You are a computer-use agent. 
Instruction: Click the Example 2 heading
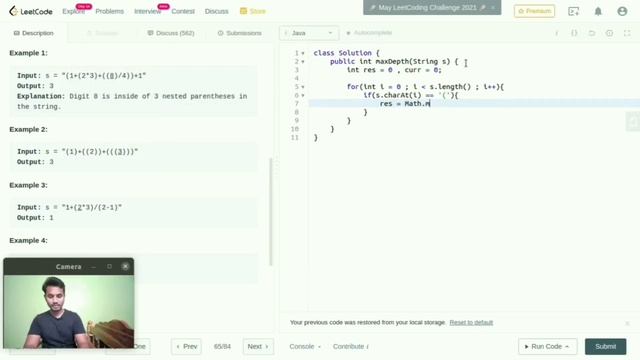29,129
